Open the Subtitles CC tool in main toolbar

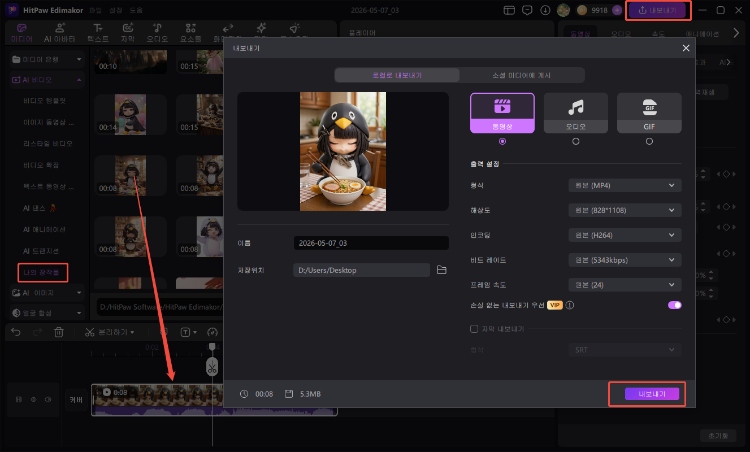(x=127, y=33)
